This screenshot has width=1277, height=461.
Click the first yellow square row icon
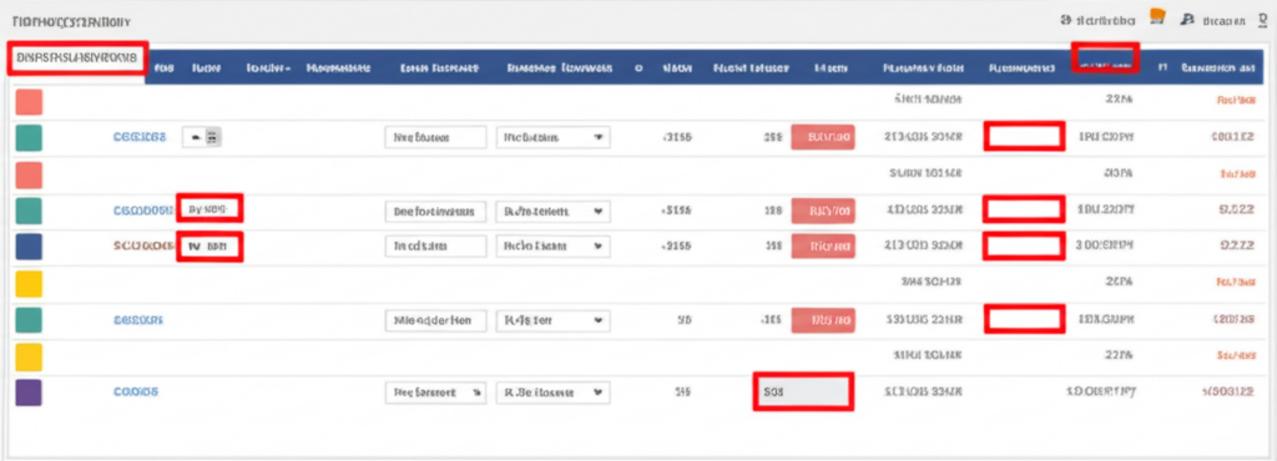[x=29, y=283]
